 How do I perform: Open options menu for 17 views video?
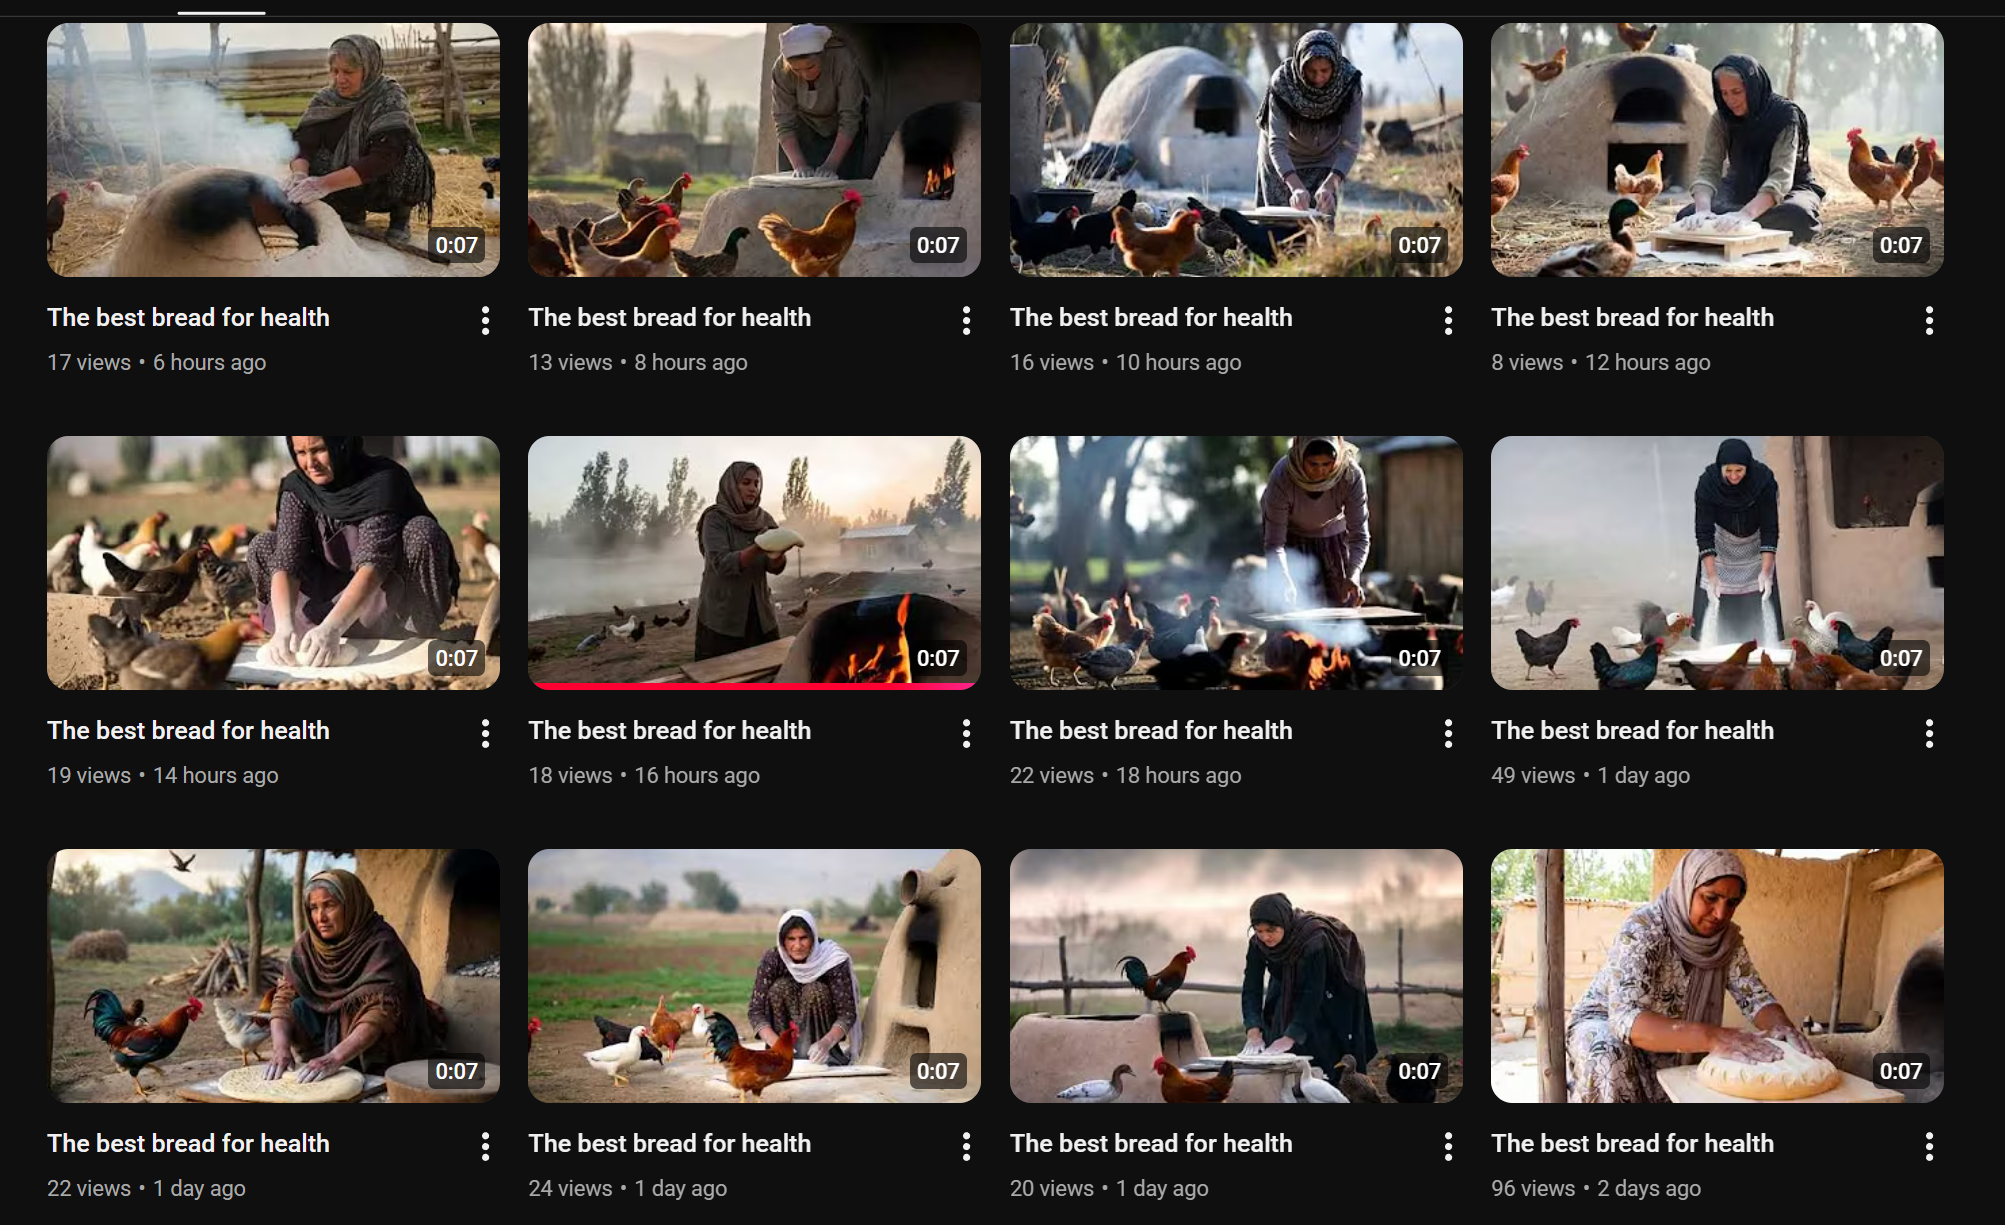[485, 320]
